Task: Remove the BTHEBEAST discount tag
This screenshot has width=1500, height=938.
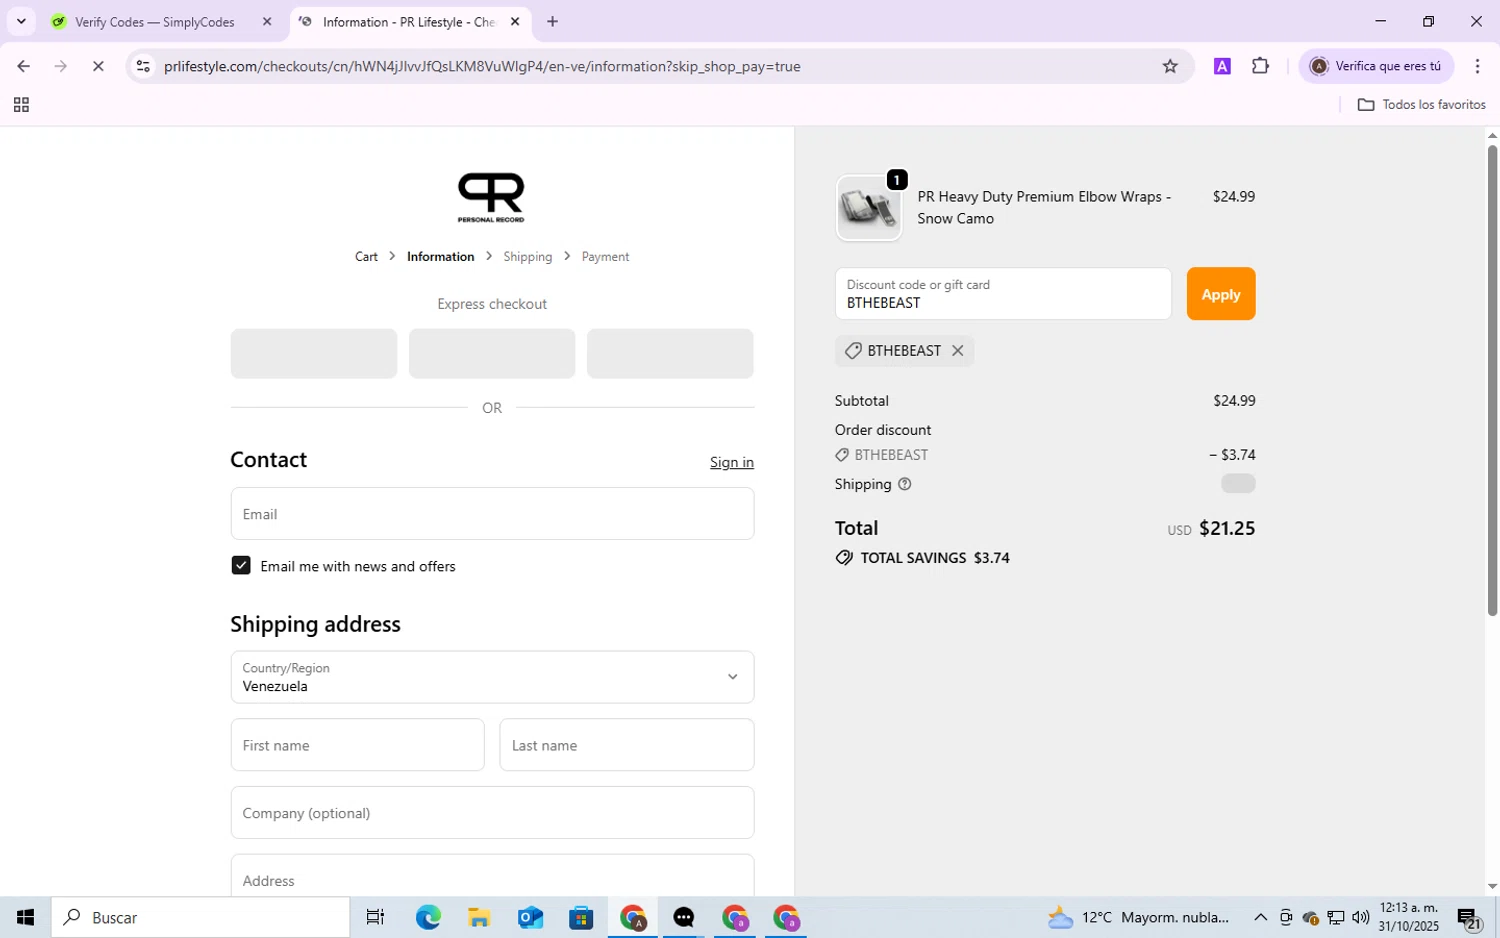Action: (957, 351)
